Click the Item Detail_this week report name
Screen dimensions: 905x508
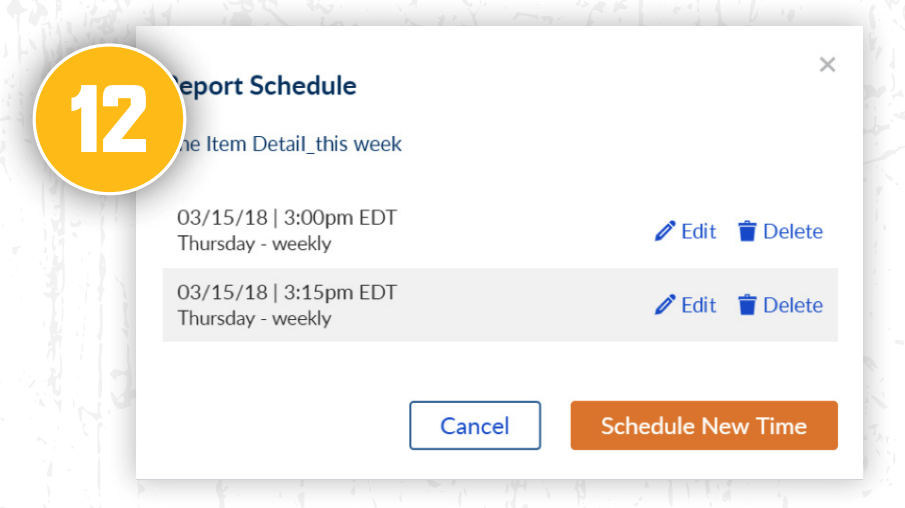292,144
